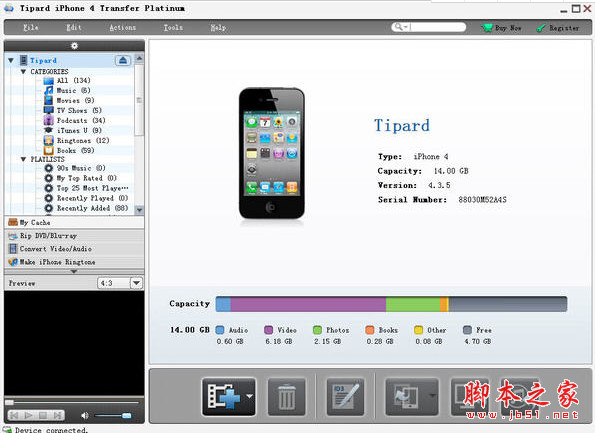Mute preview with the speaker icon
This screenshot has height=433, width=595.
(85, 416)
